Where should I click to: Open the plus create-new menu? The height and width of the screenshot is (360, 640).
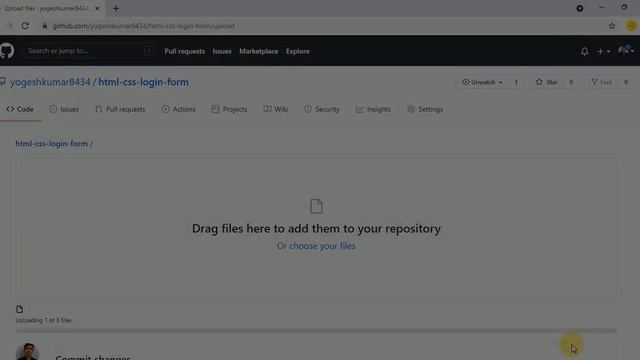(x=603, y=51)
